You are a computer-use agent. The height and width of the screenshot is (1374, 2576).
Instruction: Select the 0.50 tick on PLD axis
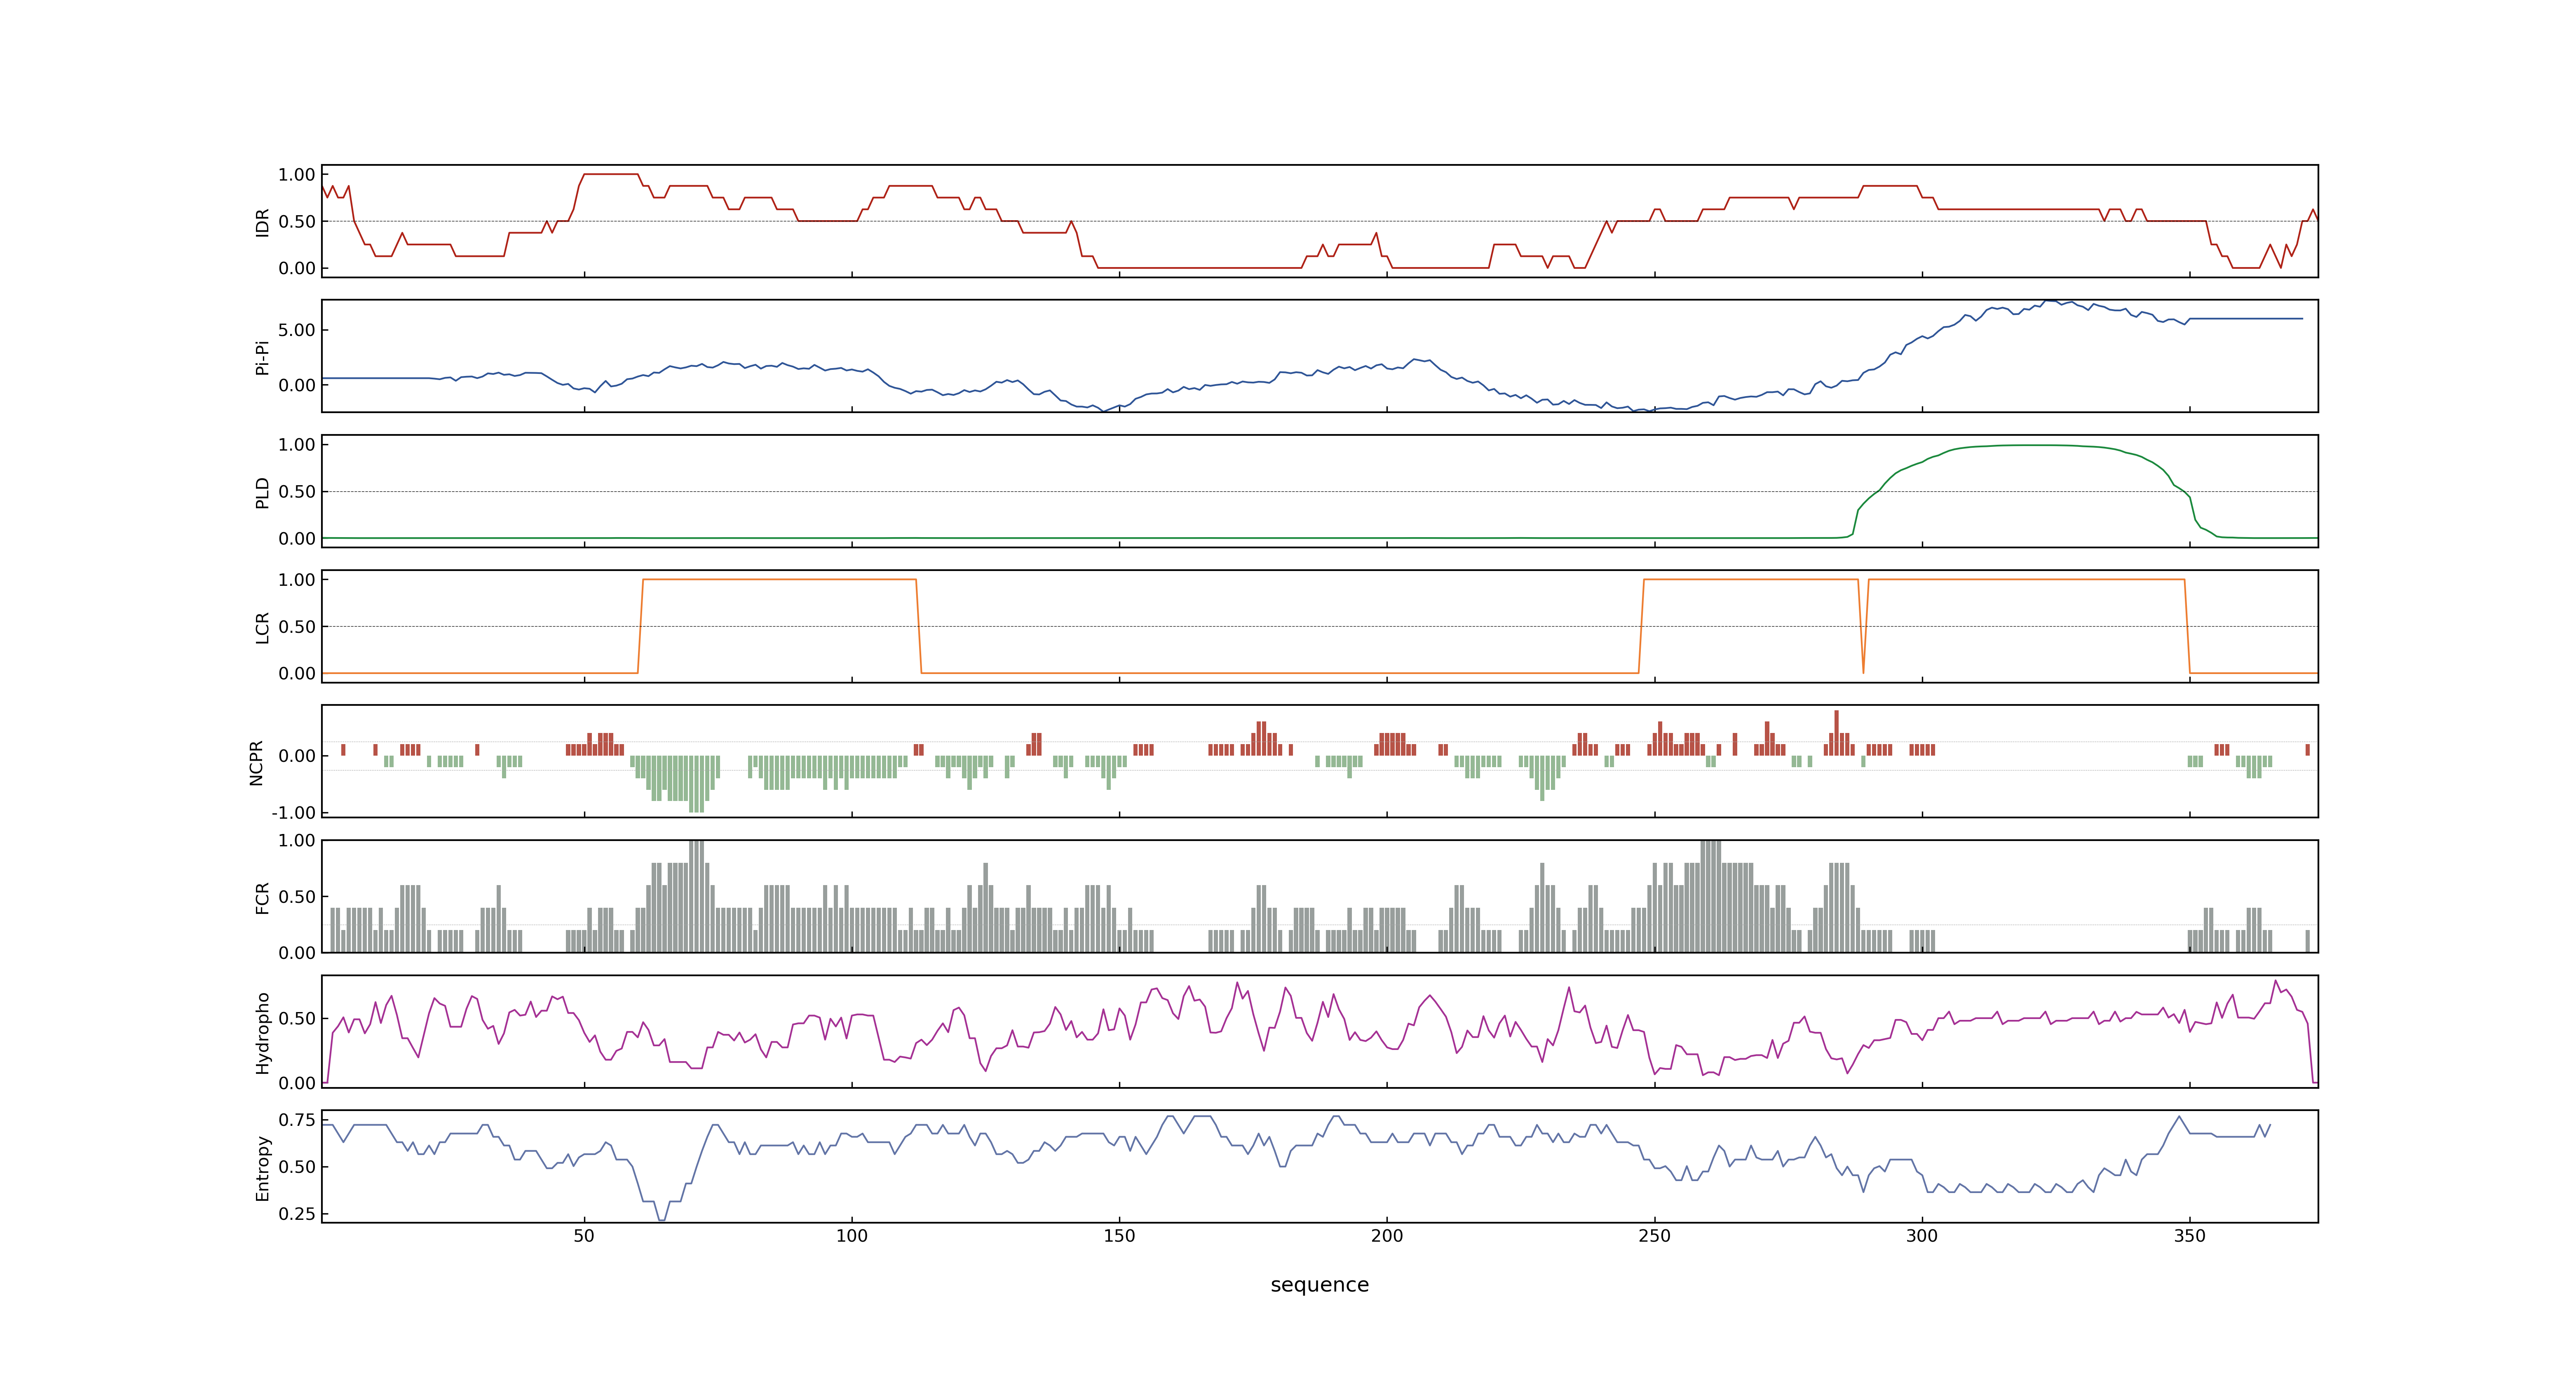click(297, 492)
